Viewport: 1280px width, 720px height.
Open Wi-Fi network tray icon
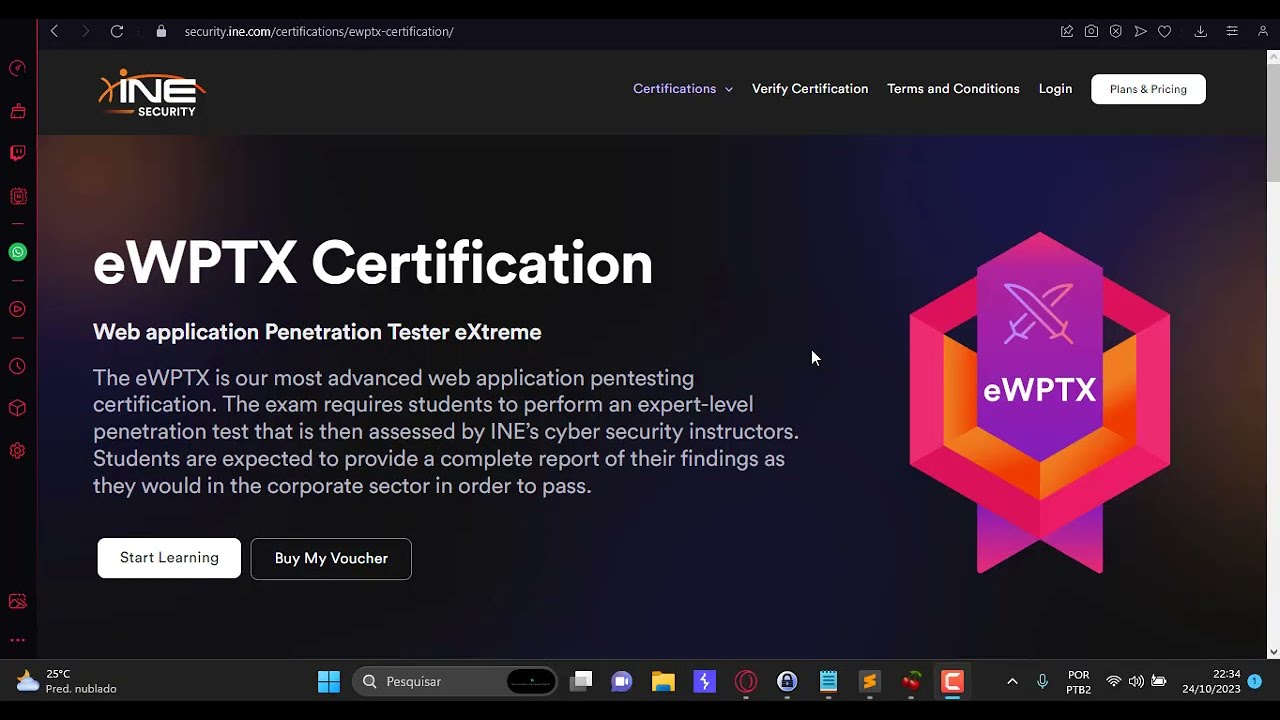tap(1113, 681)
